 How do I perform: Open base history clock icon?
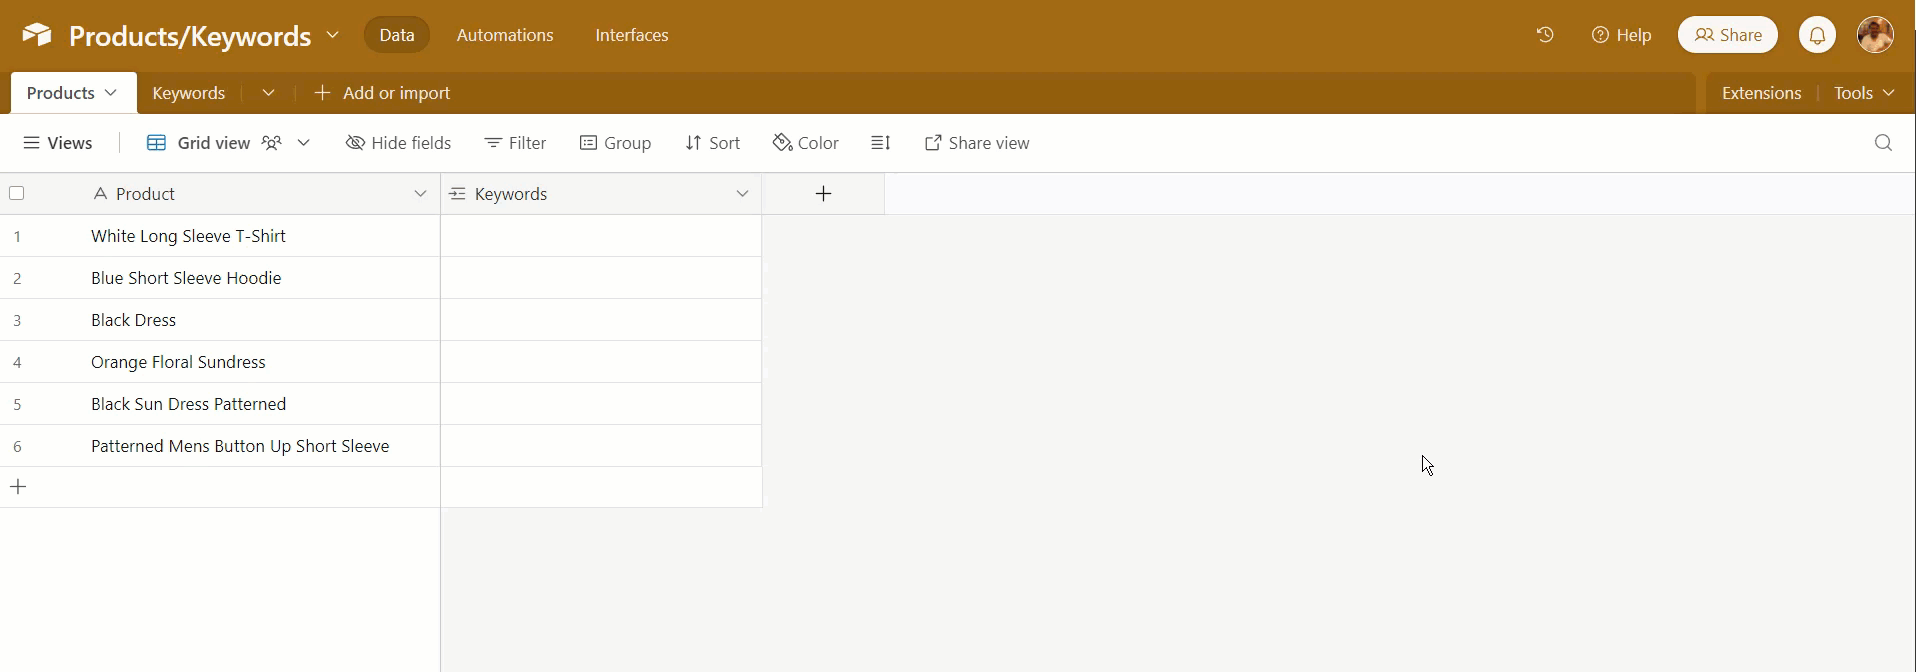1545,35
